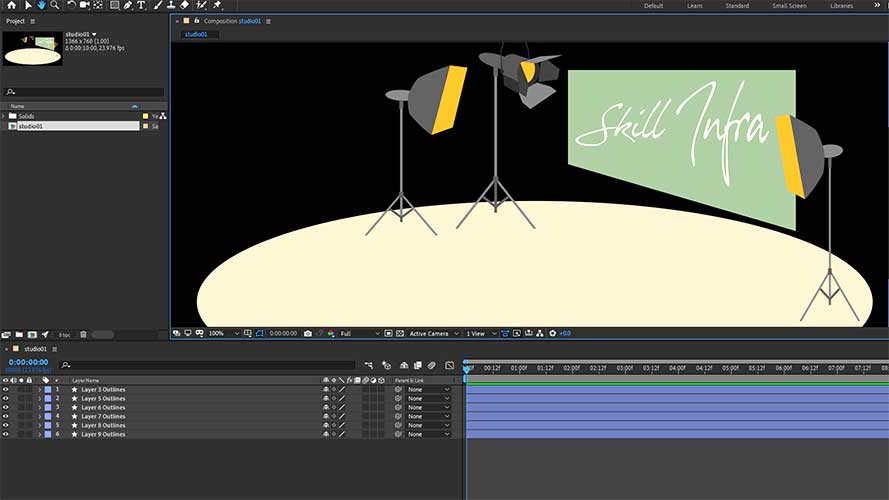This screenshot has width=889, height=500.
Task: Select the Hand tool
Action: (x=41, y=5)
